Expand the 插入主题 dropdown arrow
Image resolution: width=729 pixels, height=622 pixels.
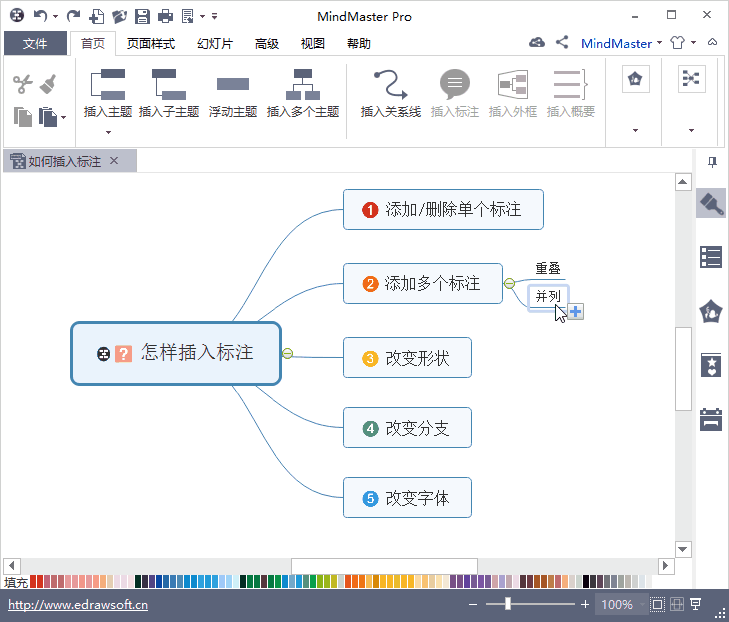pyautogui.click(x=108, y=132)
